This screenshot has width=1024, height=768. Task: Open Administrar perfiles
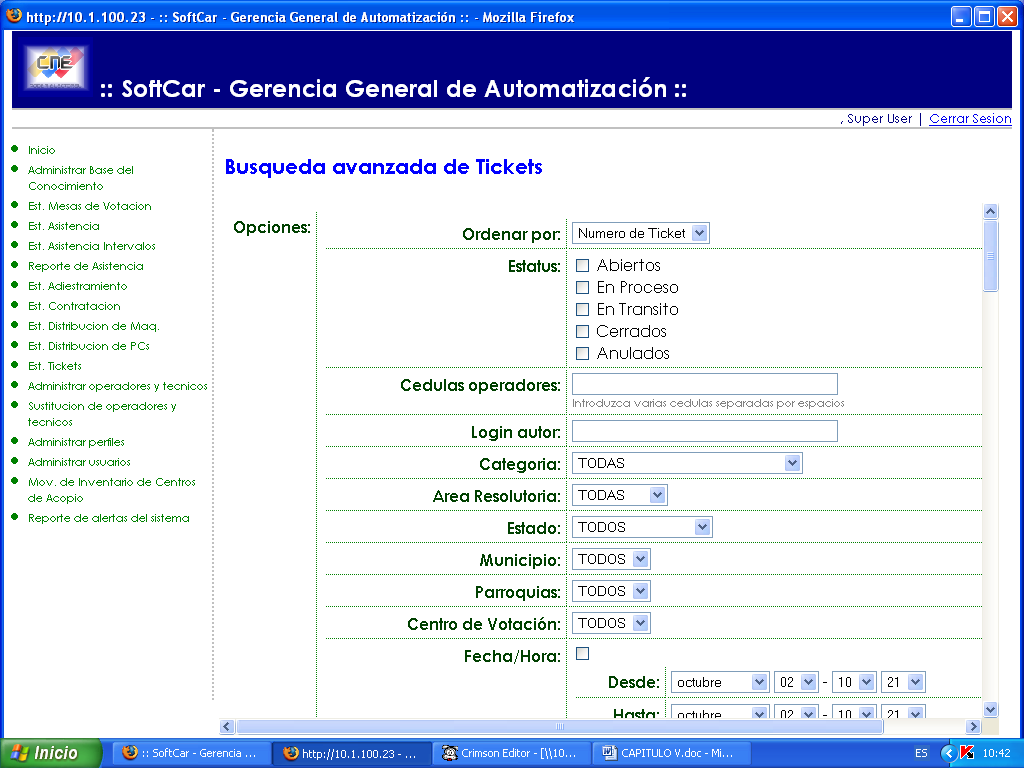coord(76,442)
